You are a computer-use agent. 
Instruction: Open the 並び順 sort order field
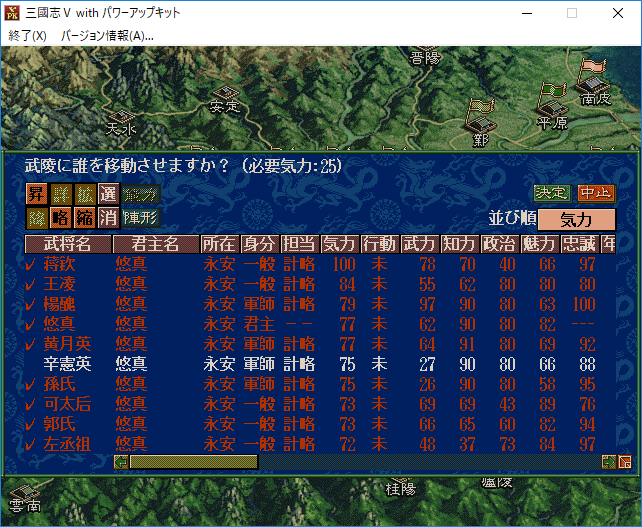coord(576,220)
